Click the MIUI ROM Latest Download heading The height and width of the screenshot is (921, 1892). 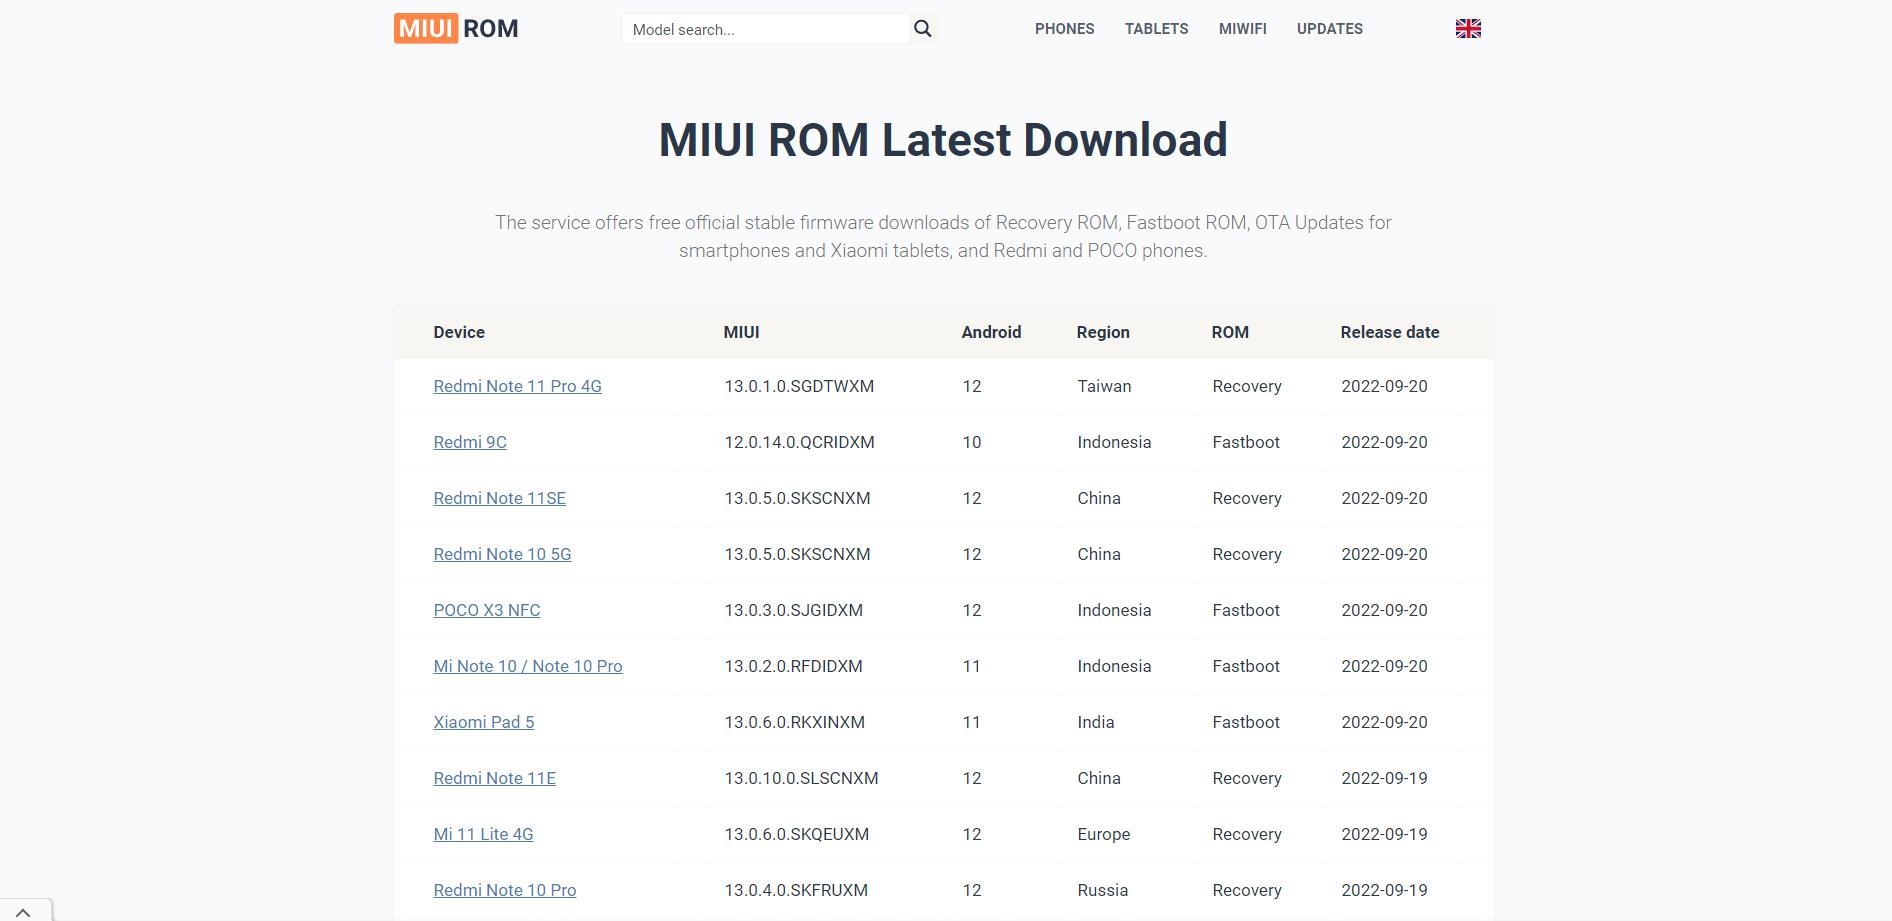point(943,140)
